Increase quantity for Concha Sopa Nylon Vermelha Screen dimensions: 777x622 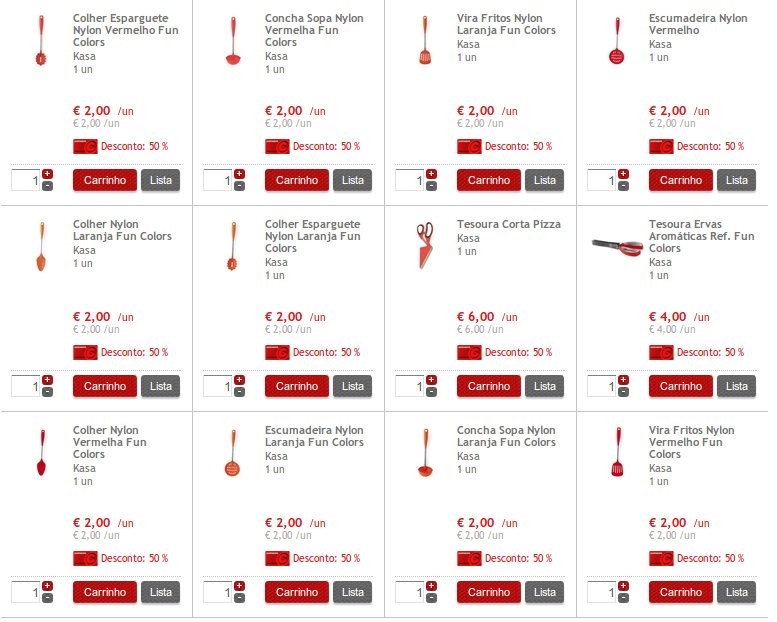239,174
